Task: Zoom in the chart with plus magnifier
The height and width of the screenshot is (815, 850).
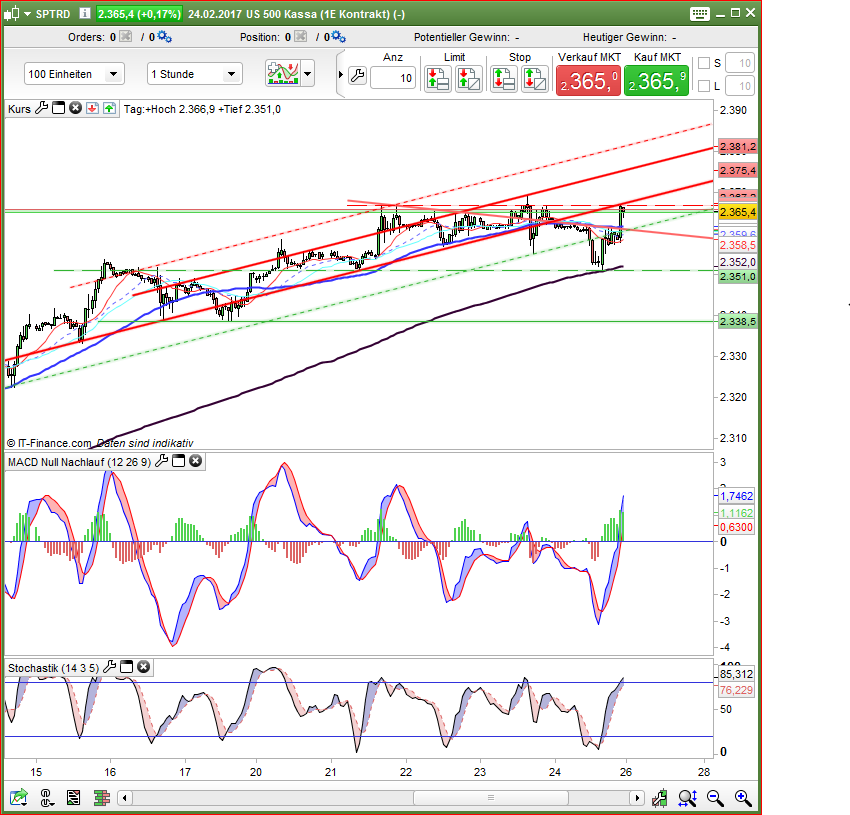Action: 743,798
